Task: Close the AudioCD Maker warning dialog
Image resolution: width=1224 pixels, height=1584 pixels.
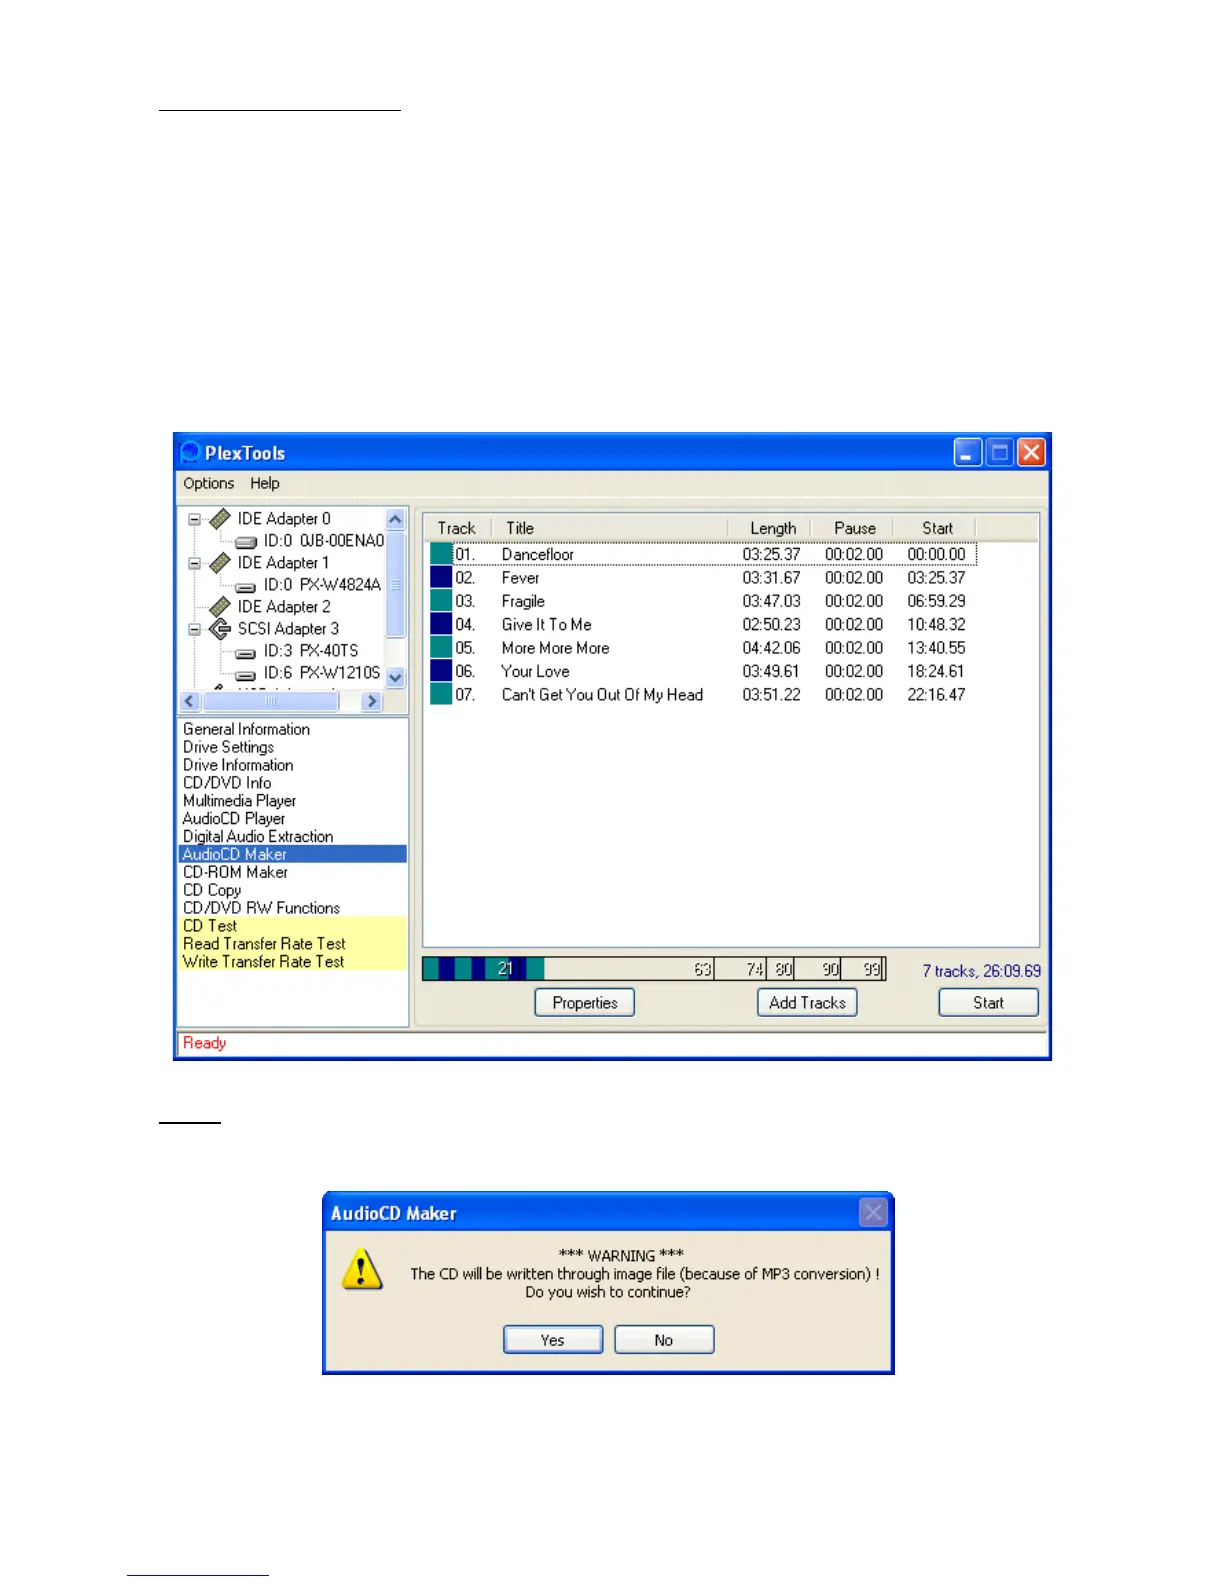Action: 873,1213
